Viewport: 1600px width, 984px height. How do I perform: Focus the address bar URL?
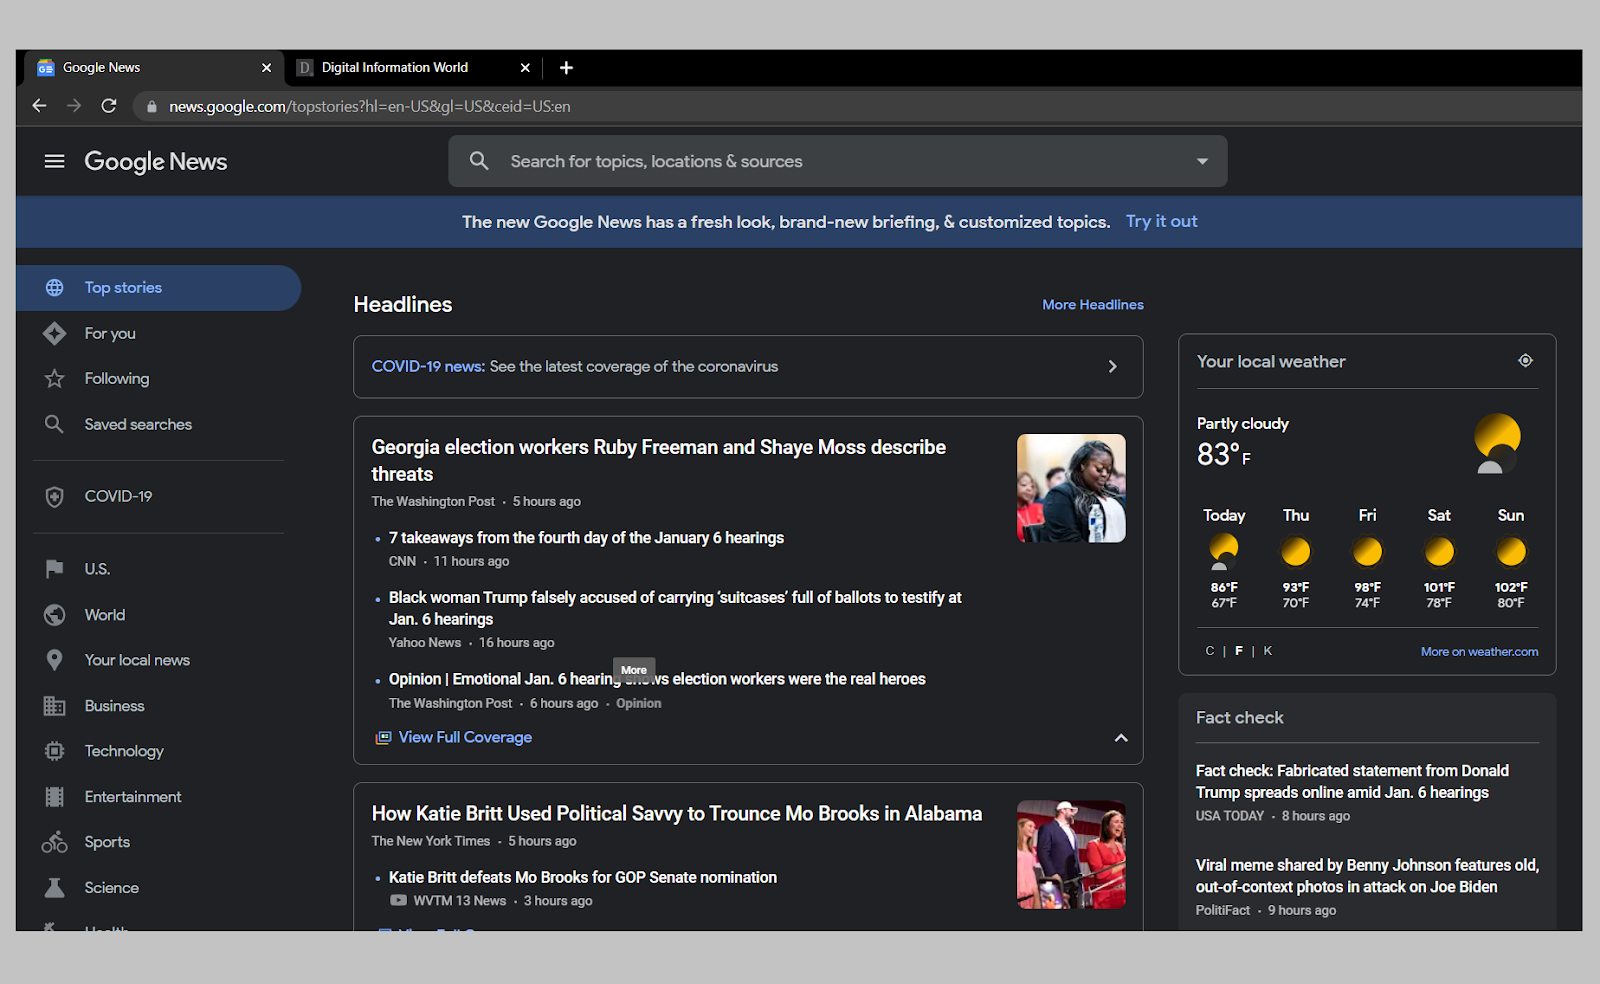coord(369,106)
